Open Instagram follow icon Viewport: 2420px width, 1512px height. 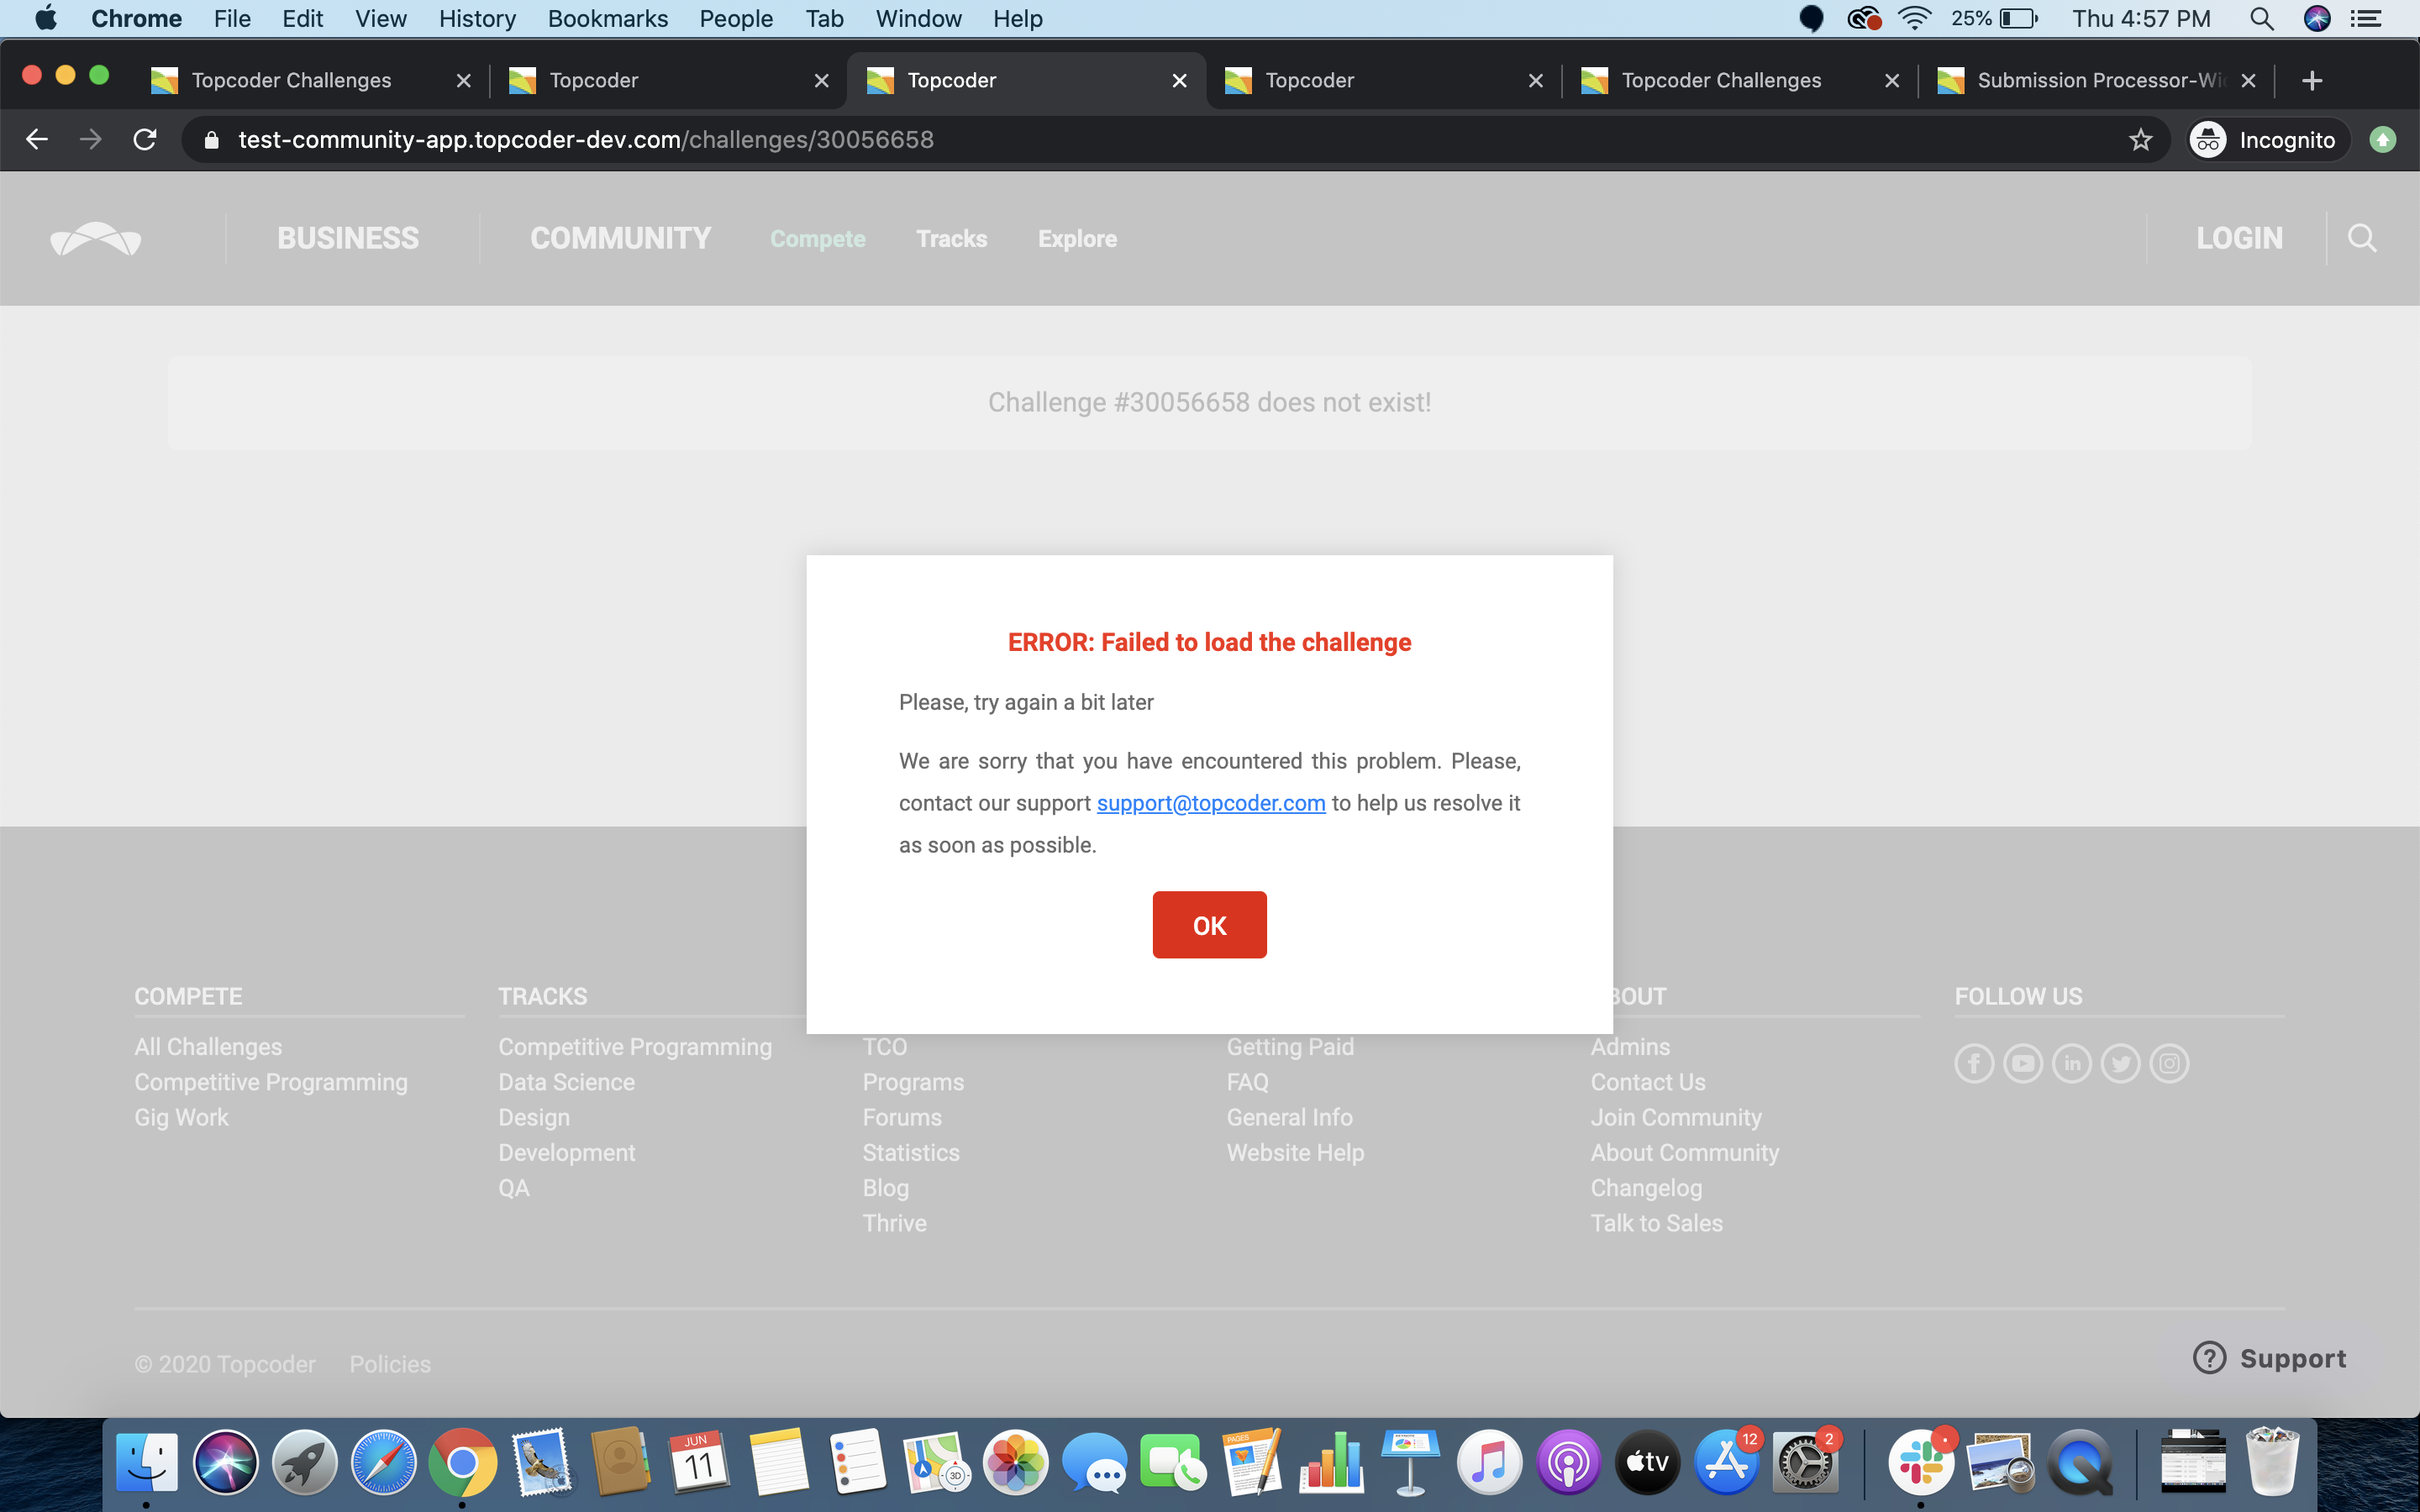pyautogui.click(x=2170, y=1063)
